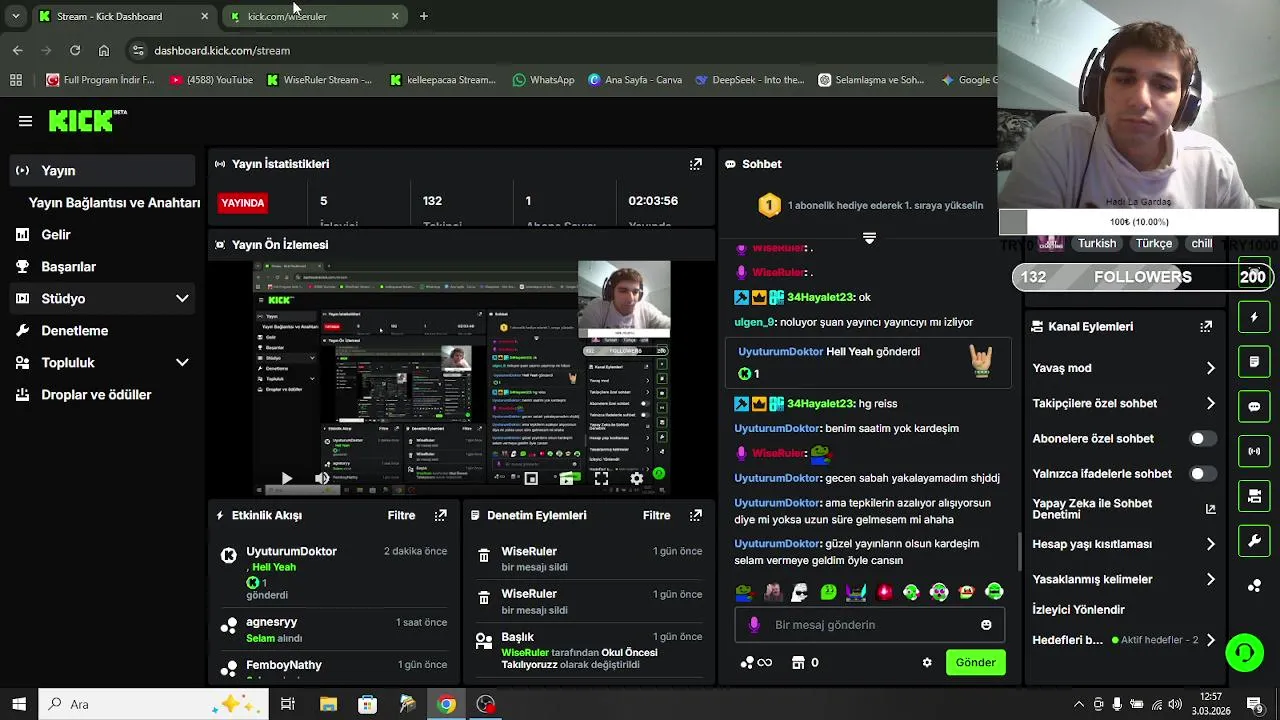Click the first pepe emote

743,592
